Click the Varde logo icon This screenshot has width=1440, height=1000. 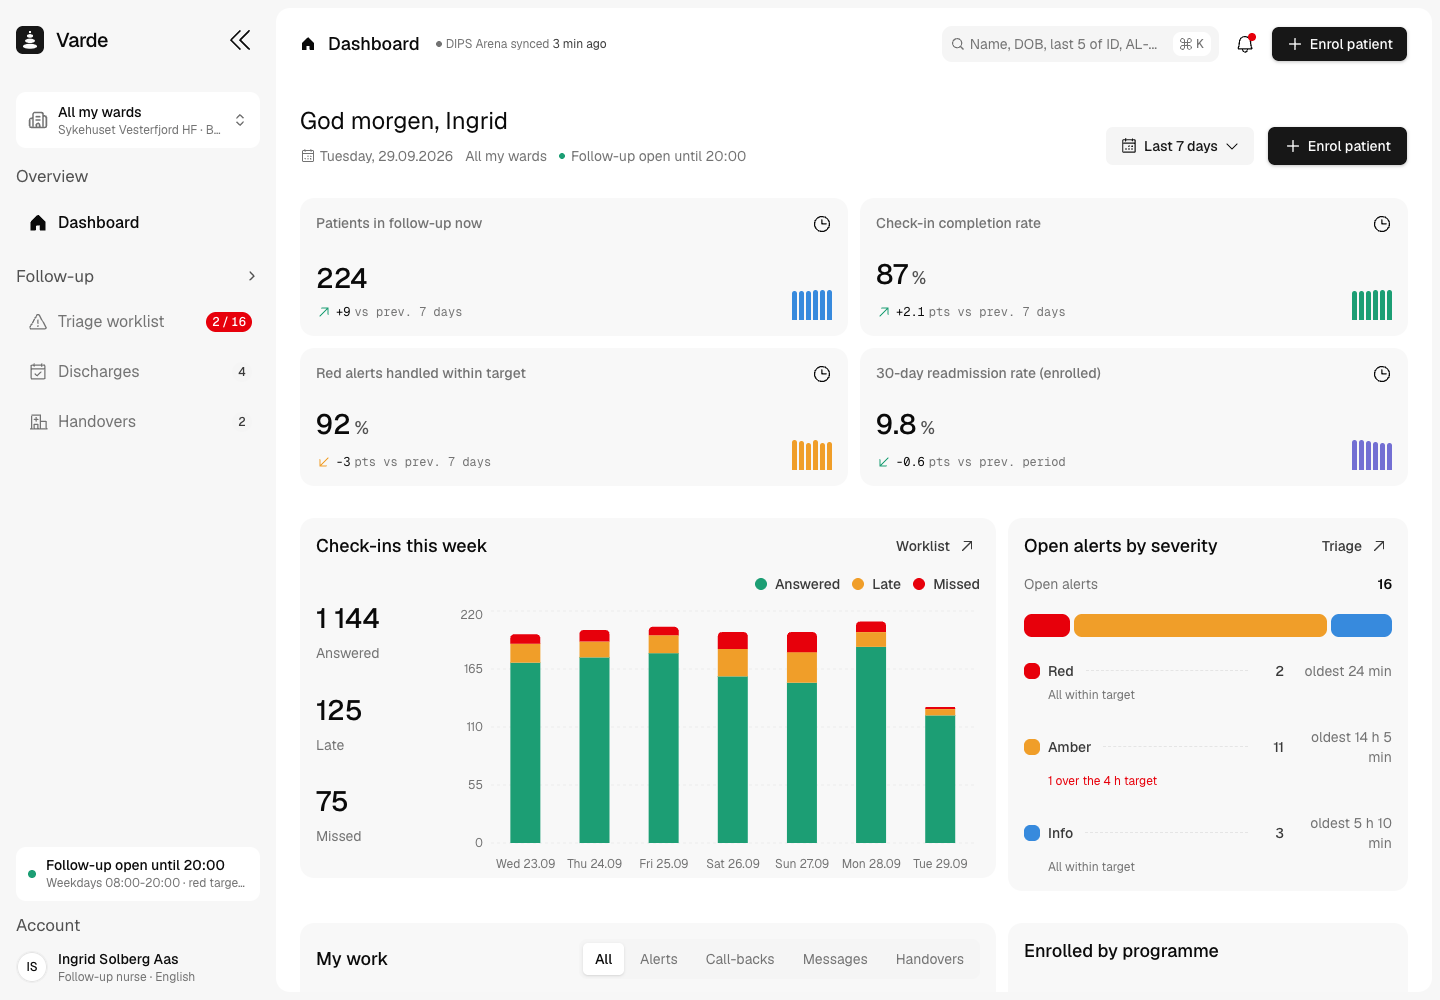click(x=30, y=40)
